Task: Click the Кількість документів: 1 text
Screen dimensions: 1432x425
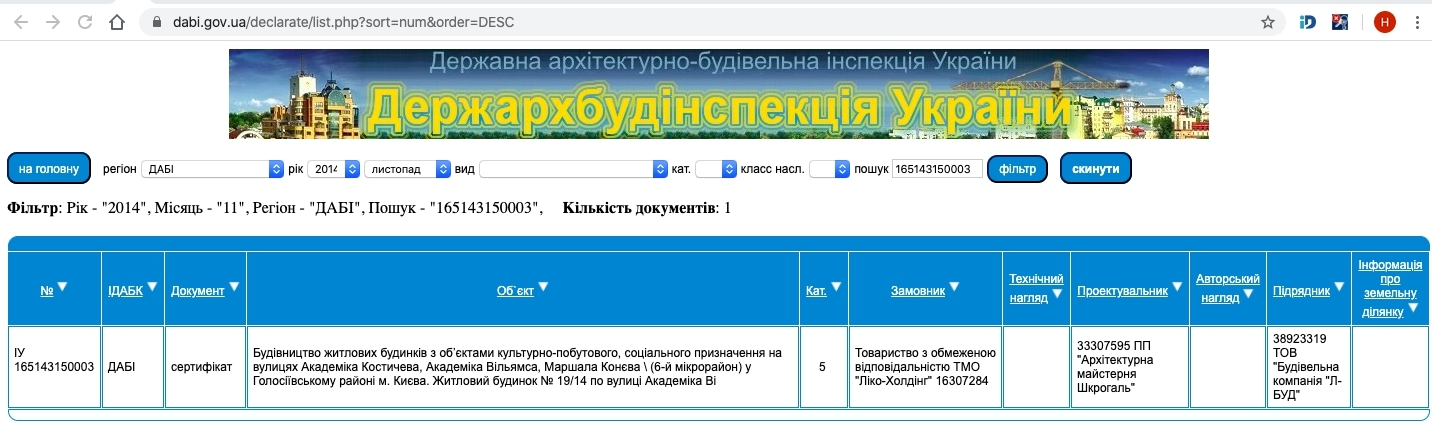Action: click(x=647, y=208)
